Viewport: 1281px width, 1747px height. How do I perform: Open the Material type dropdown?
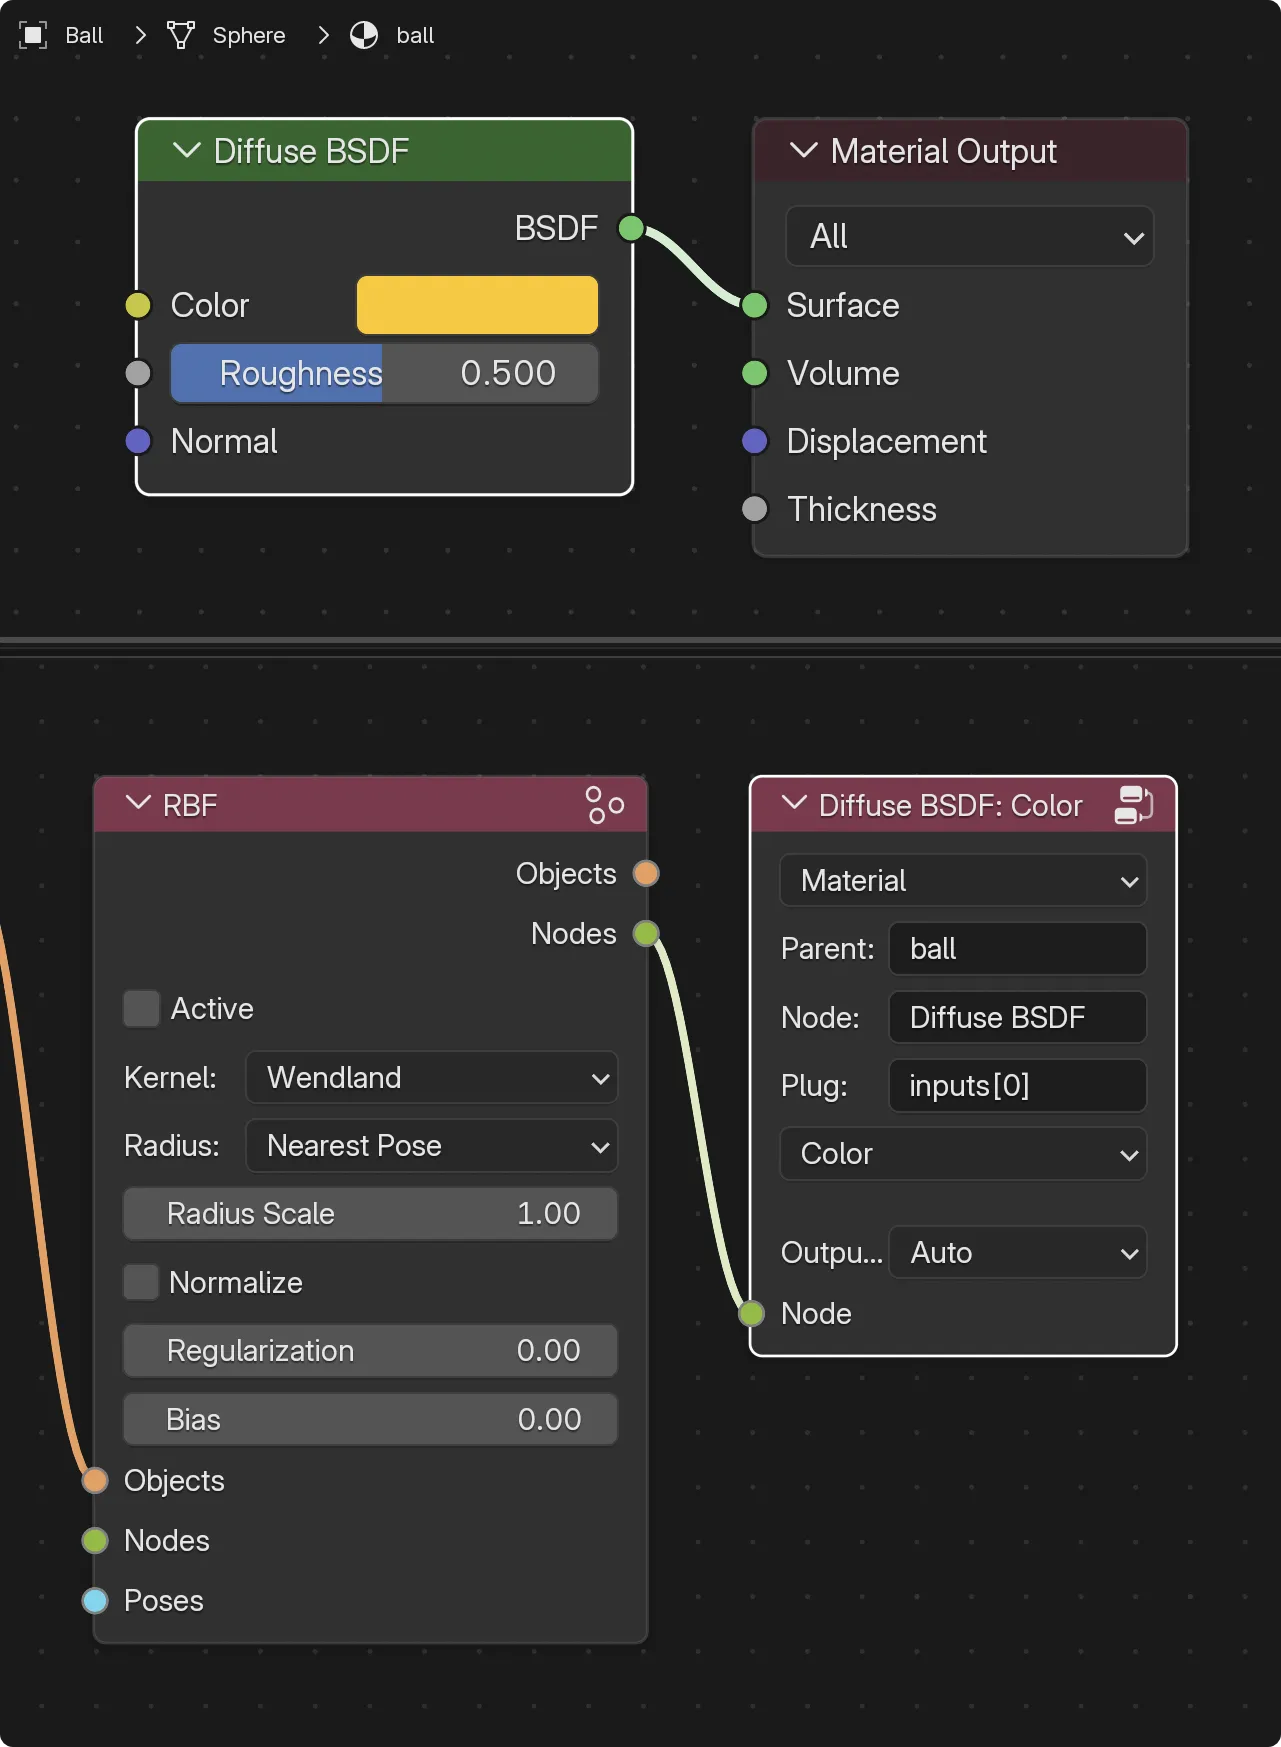click(x=963, y=880)
